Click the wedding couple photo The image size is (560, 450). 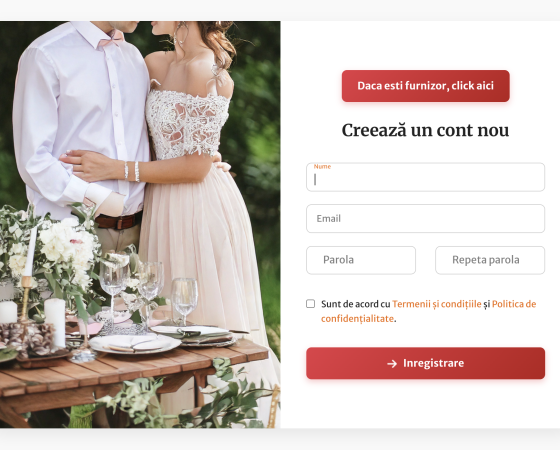(140, 224)
